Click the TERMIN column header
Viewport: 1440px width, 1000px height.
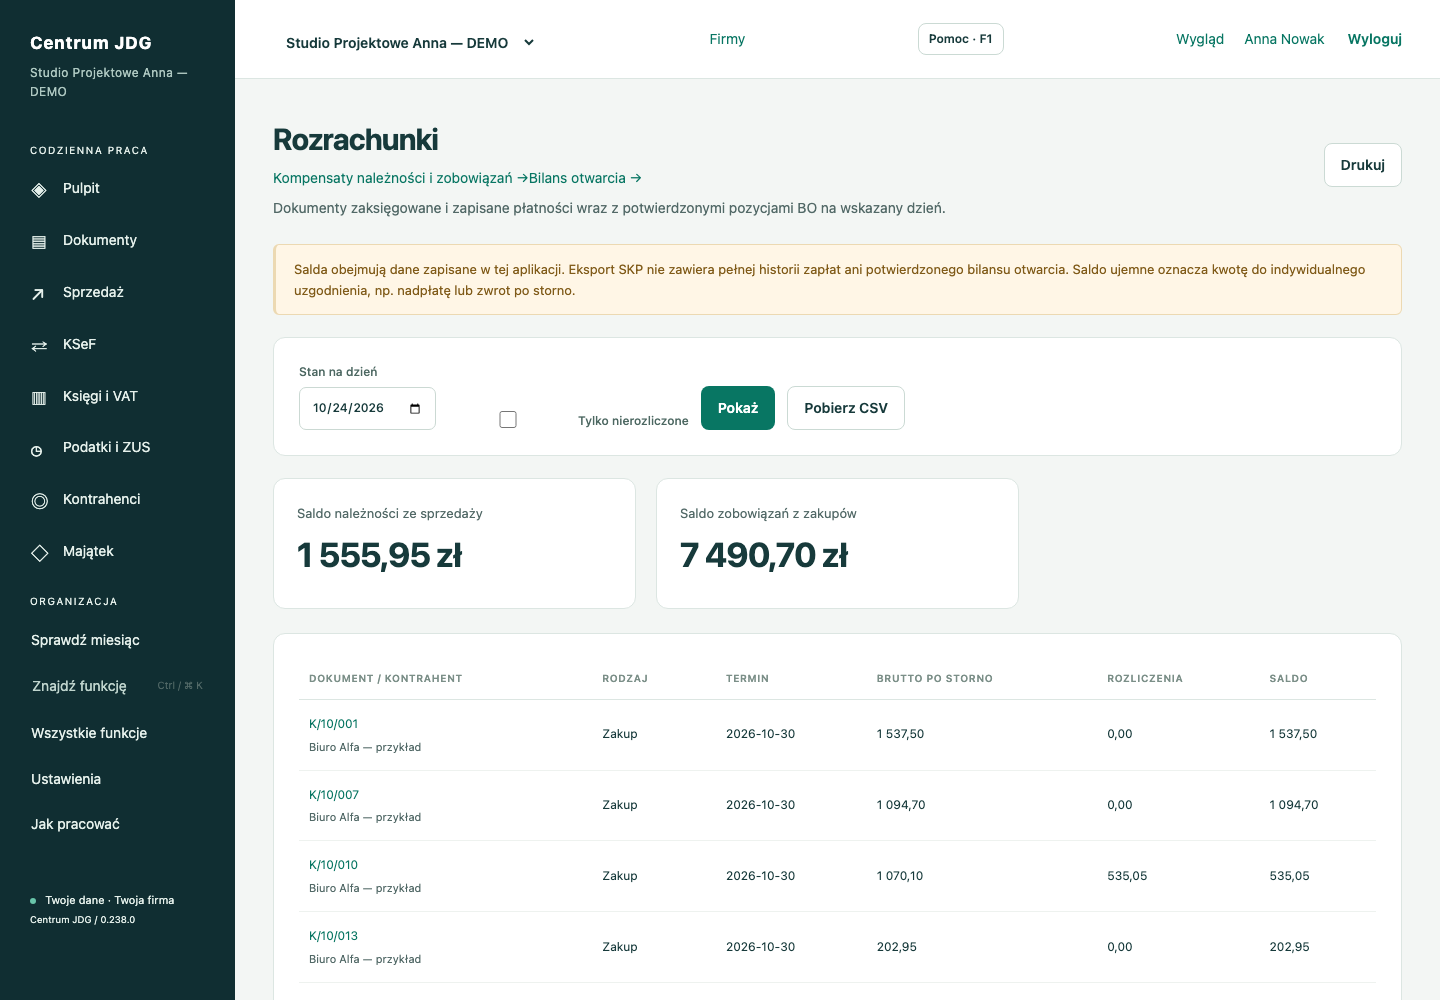tap(747, 678)
